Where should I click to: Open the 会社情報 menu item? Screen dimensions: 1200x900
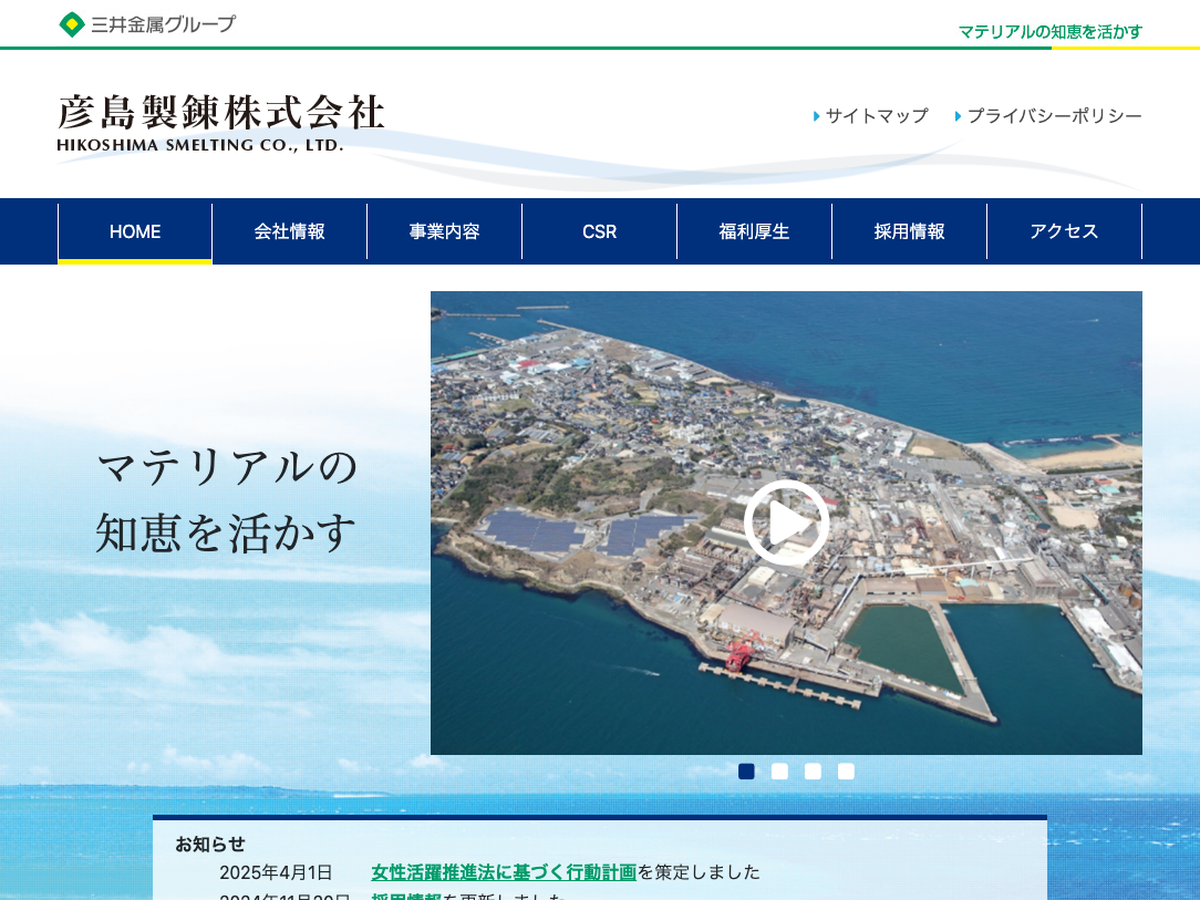click(x=290, y=231)
